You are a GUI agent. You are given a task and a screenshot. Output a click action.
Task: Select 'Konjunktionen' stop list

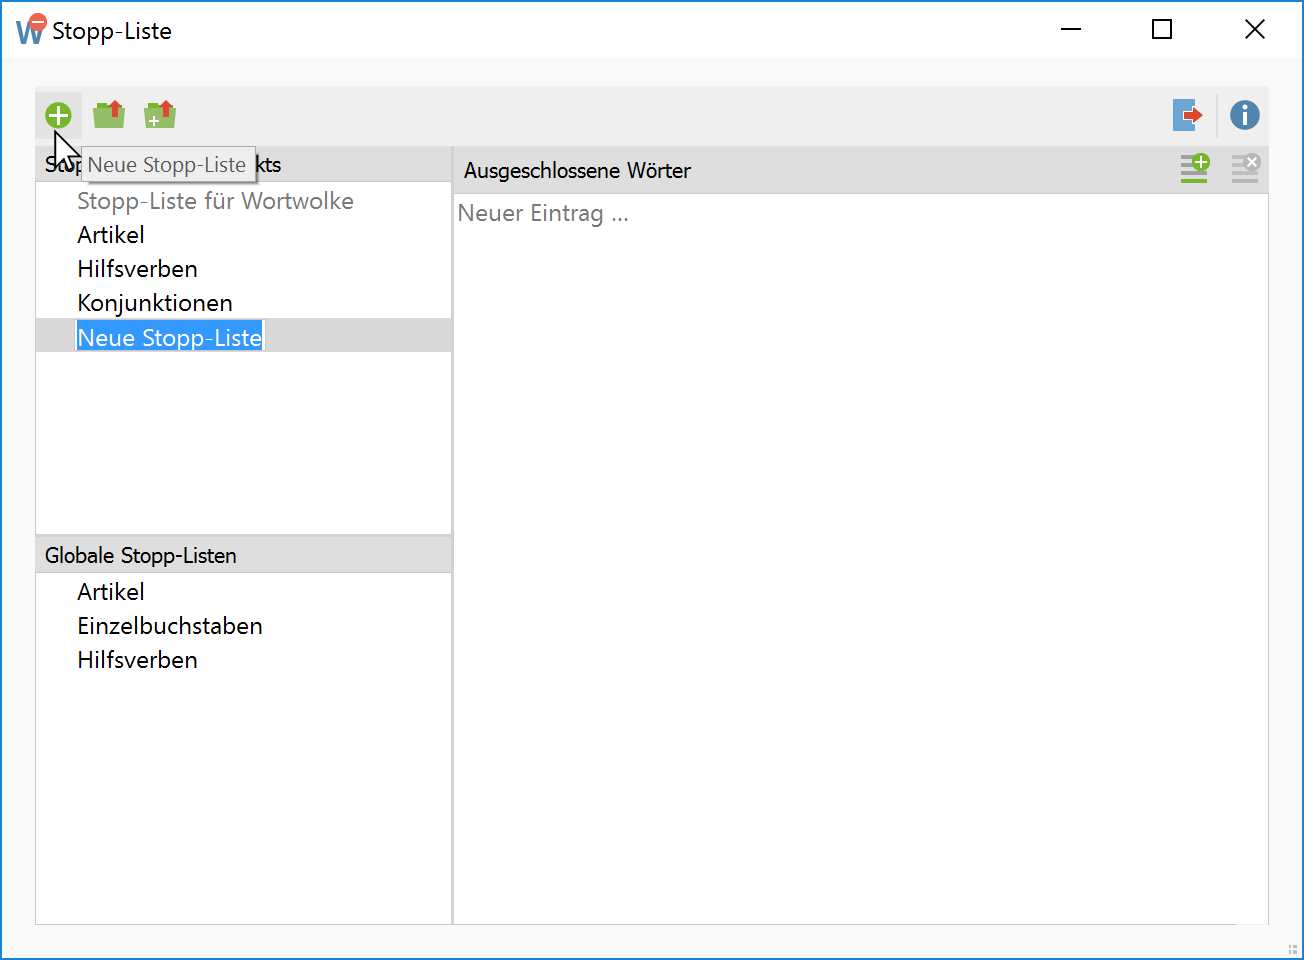point(155,303)
